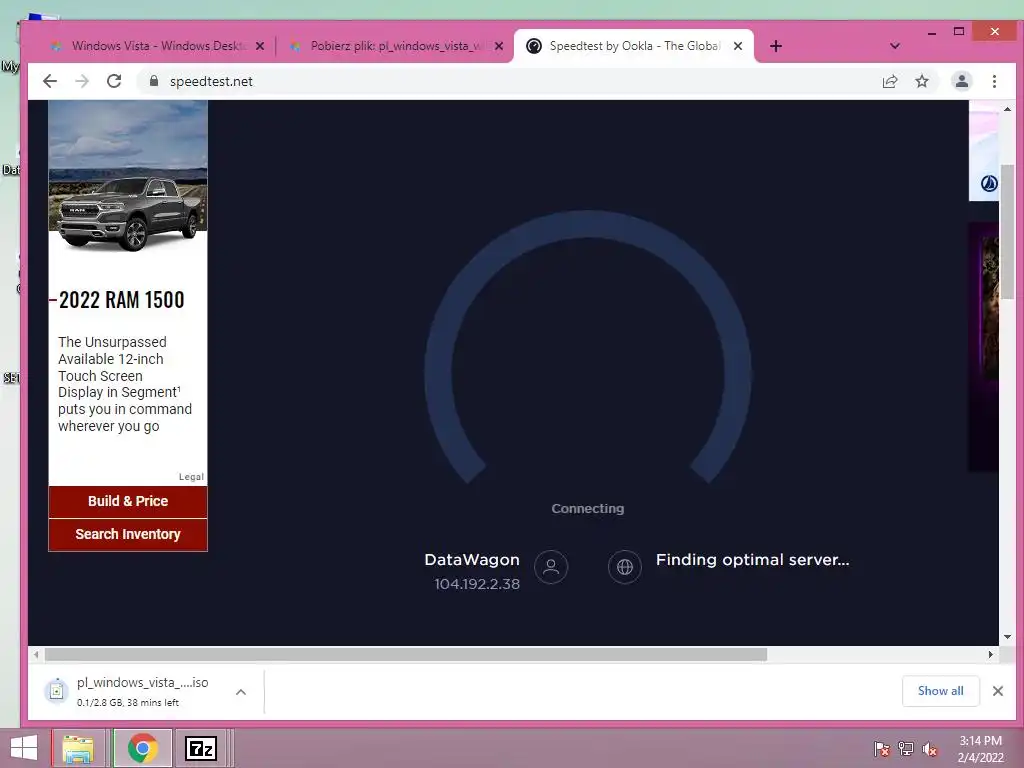Click the vertical scrollbar up arrow
The image size is (1024, 768).
(x=1007, y=109)
